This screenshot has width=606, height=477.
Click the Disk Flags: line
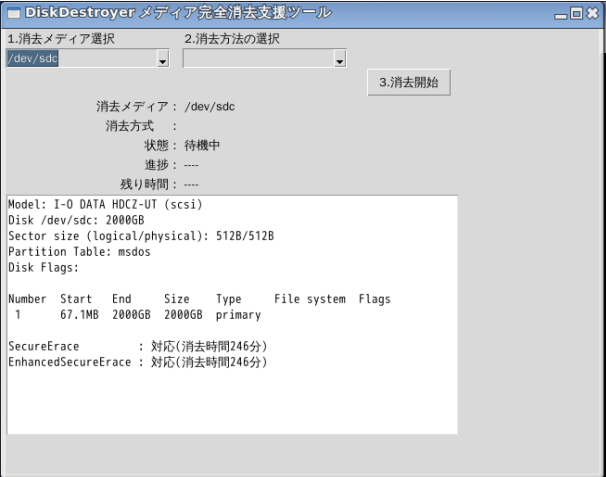click(x=43, y=267)
